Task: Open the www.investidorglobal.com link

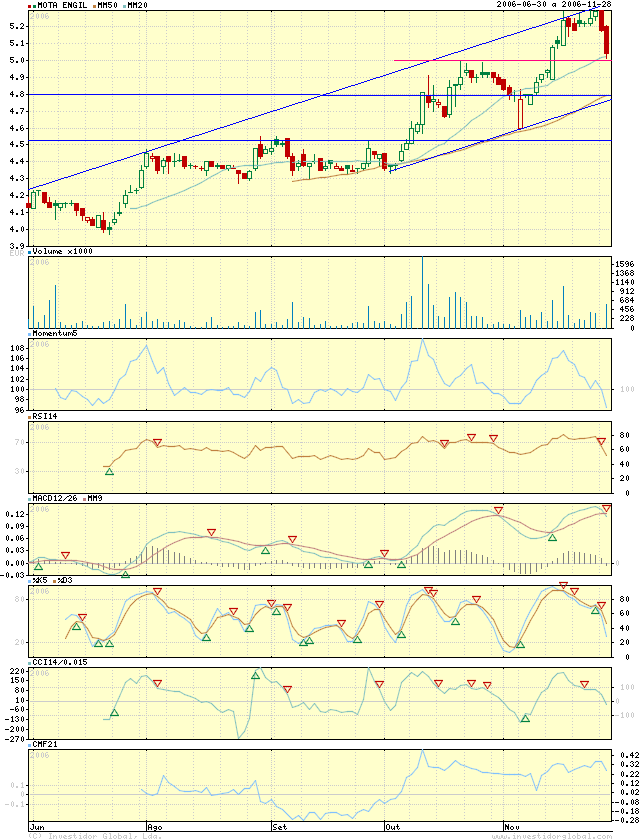Action: (x=552, y=836)
